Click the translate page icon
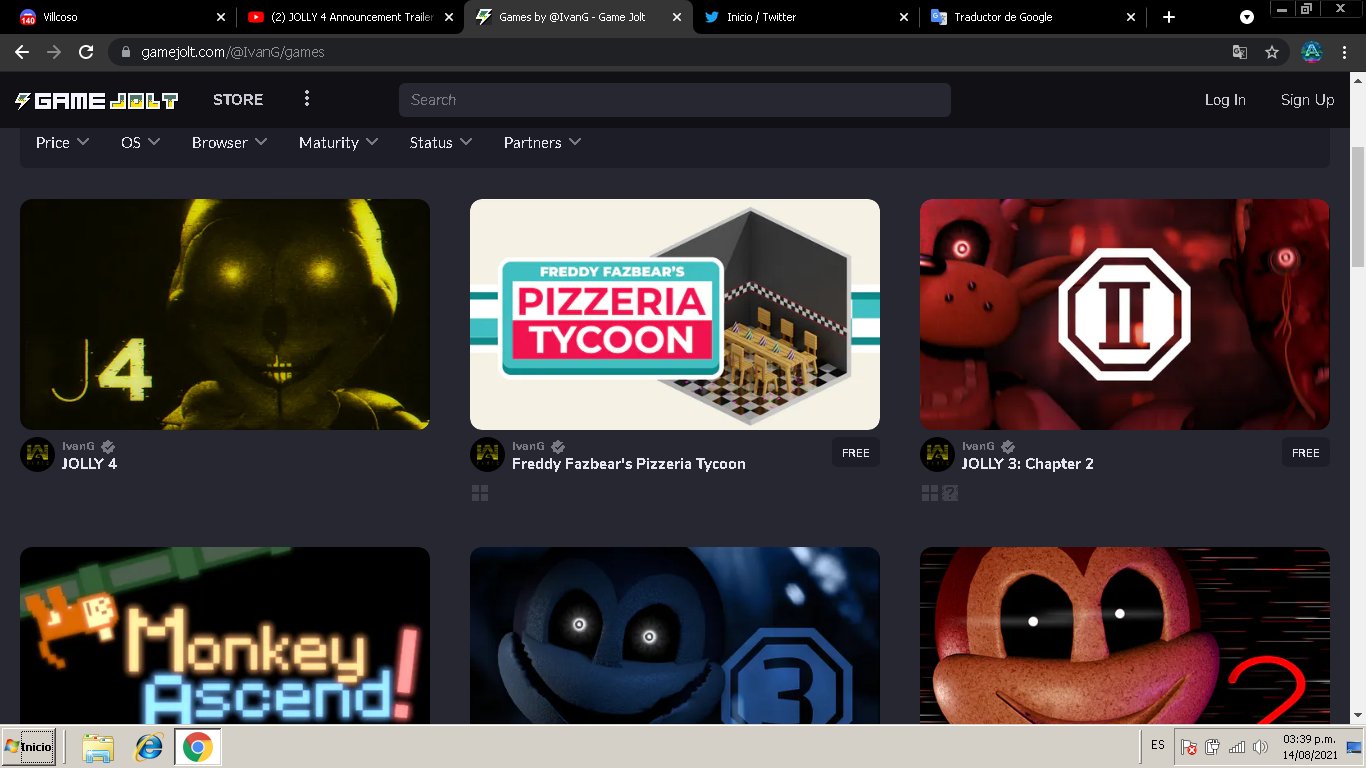This screenshot has width=1366, height=768. coord(1240,52)
